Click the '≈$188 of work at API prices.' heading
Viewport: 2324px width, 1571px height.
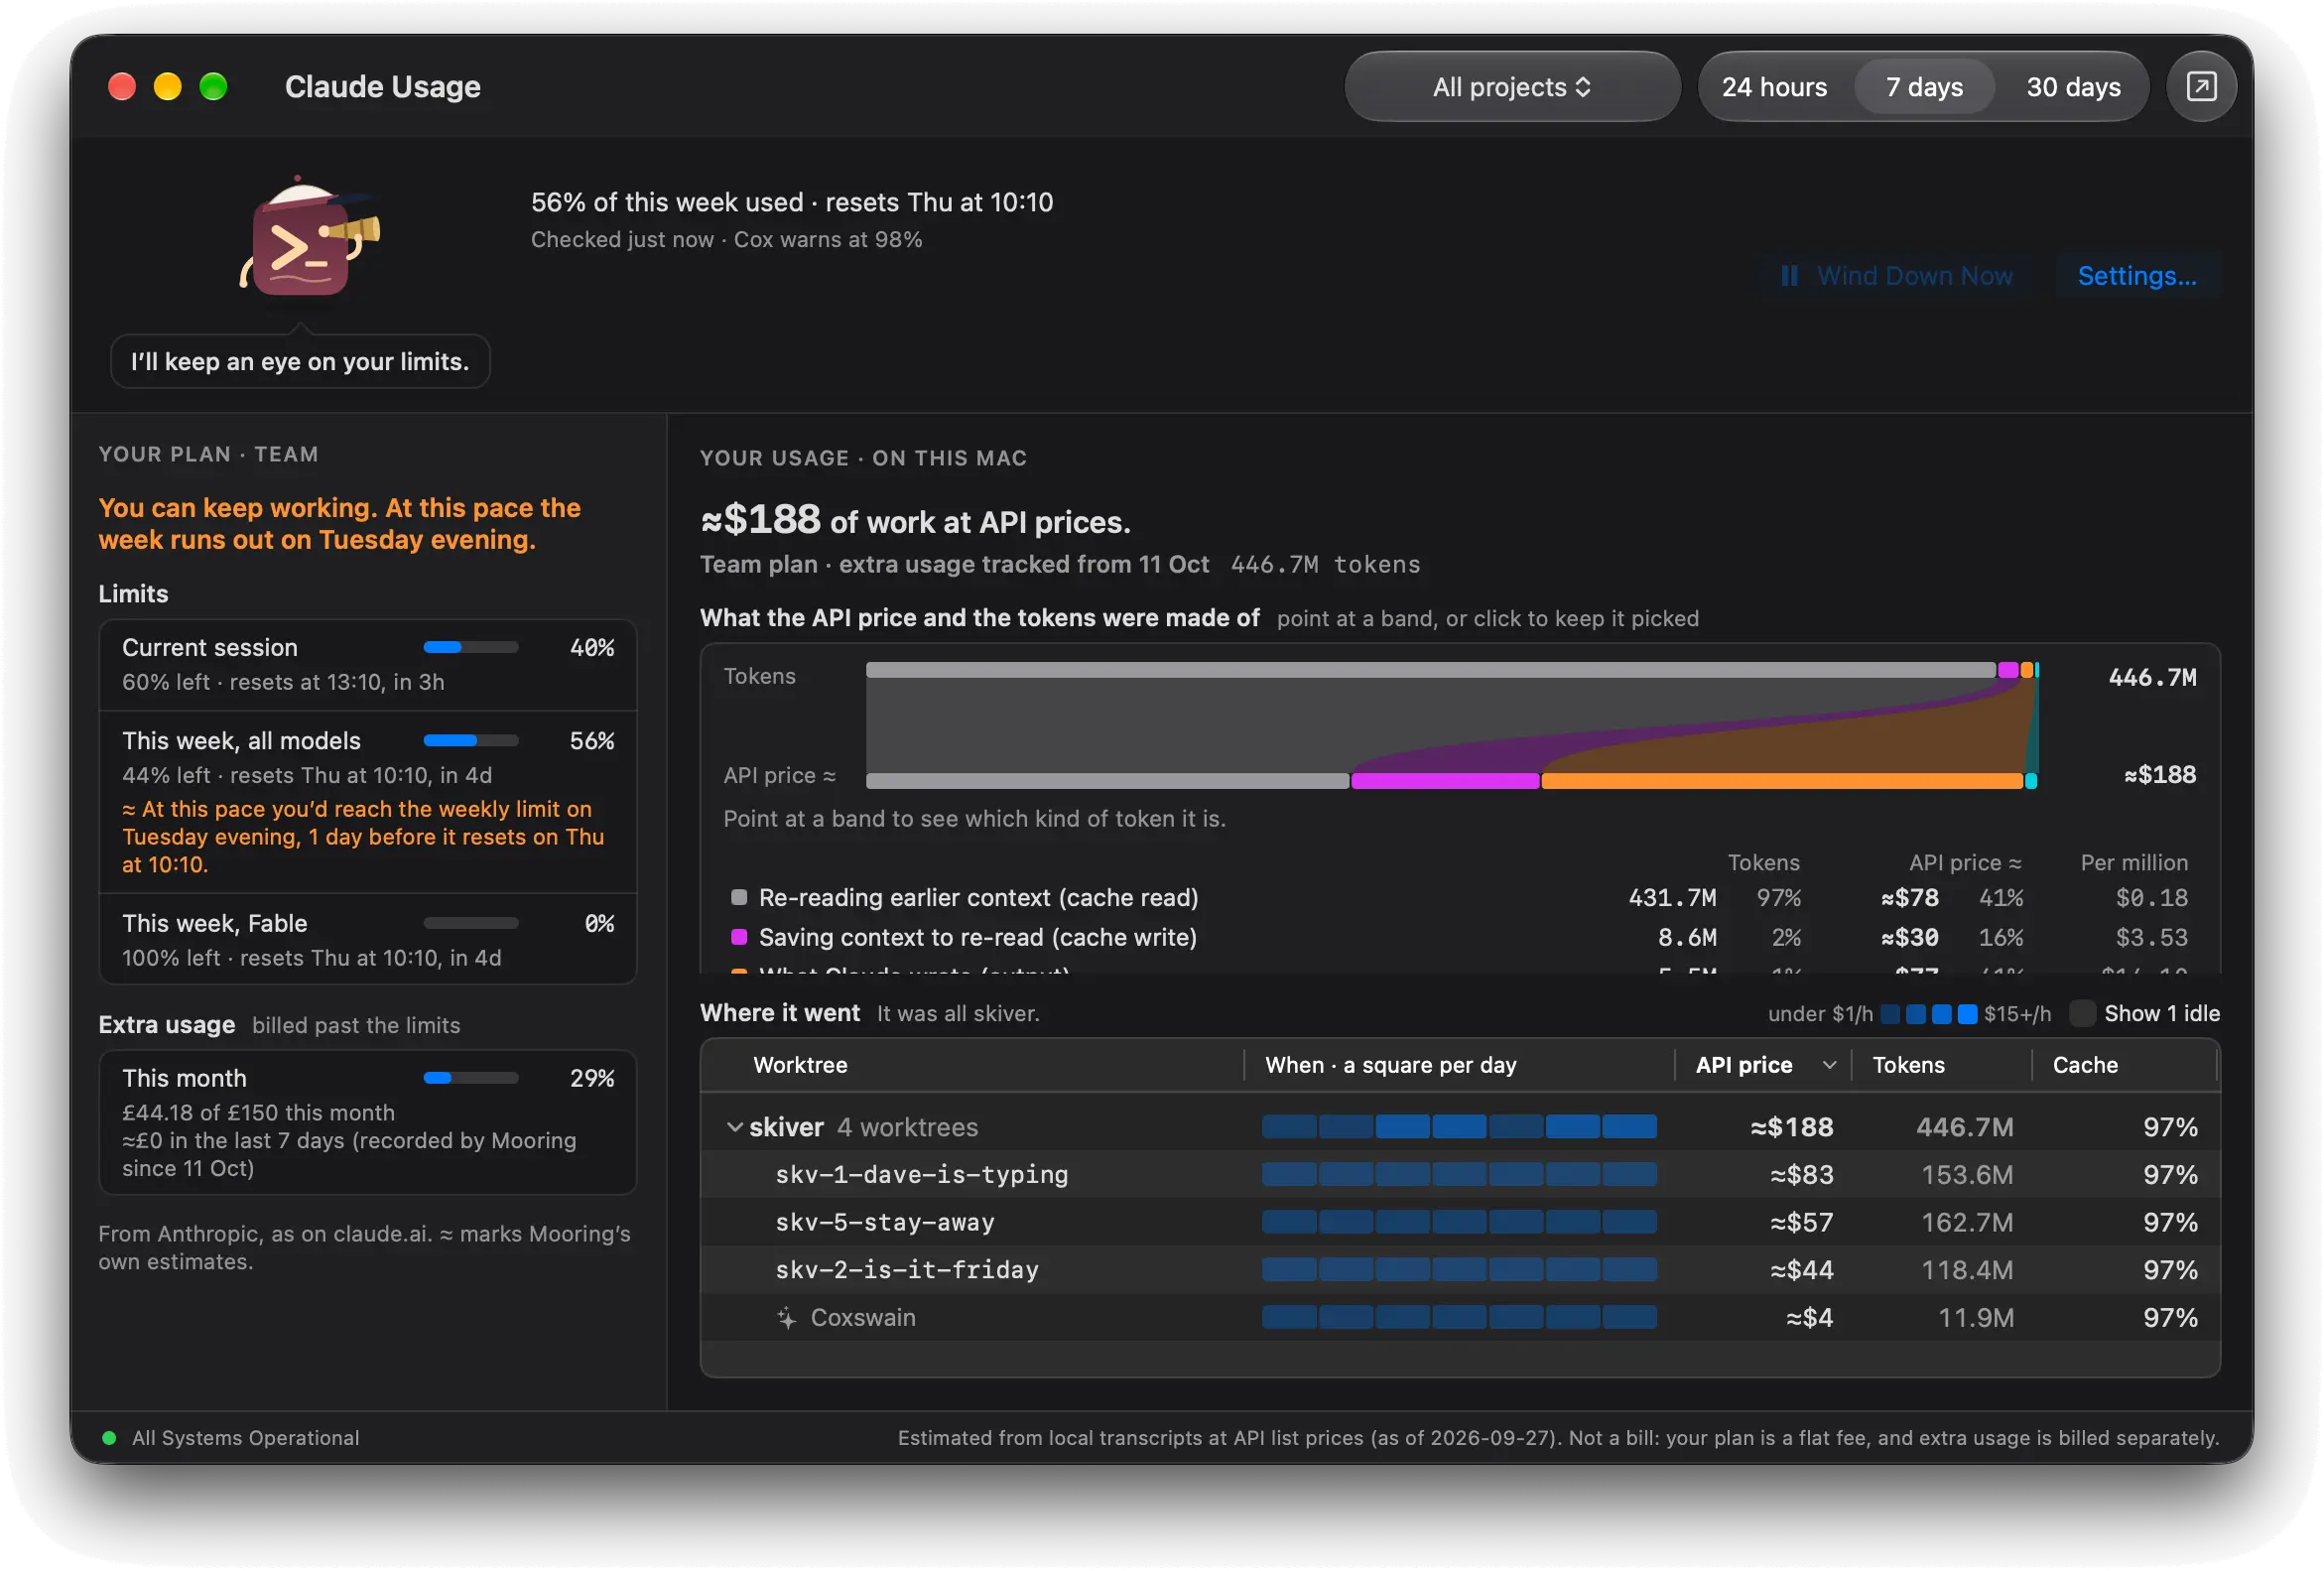(x=915, y=520)
